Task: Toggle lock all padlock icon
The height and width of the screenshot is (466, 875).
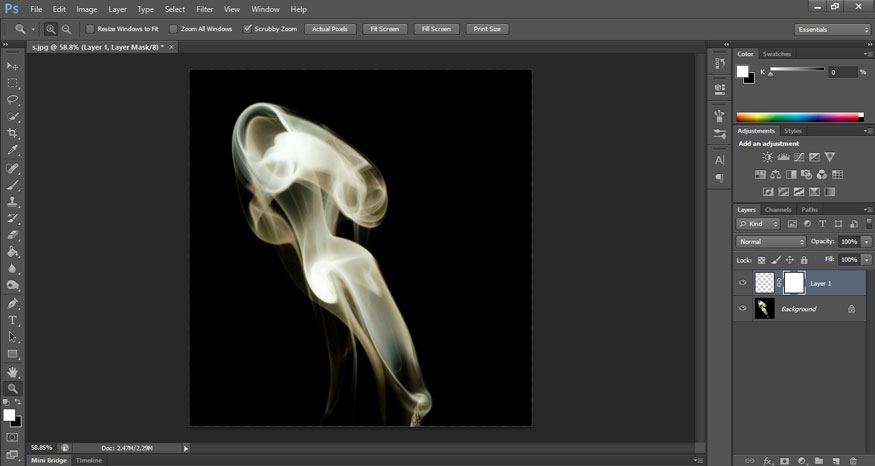Action: [804, 260]
